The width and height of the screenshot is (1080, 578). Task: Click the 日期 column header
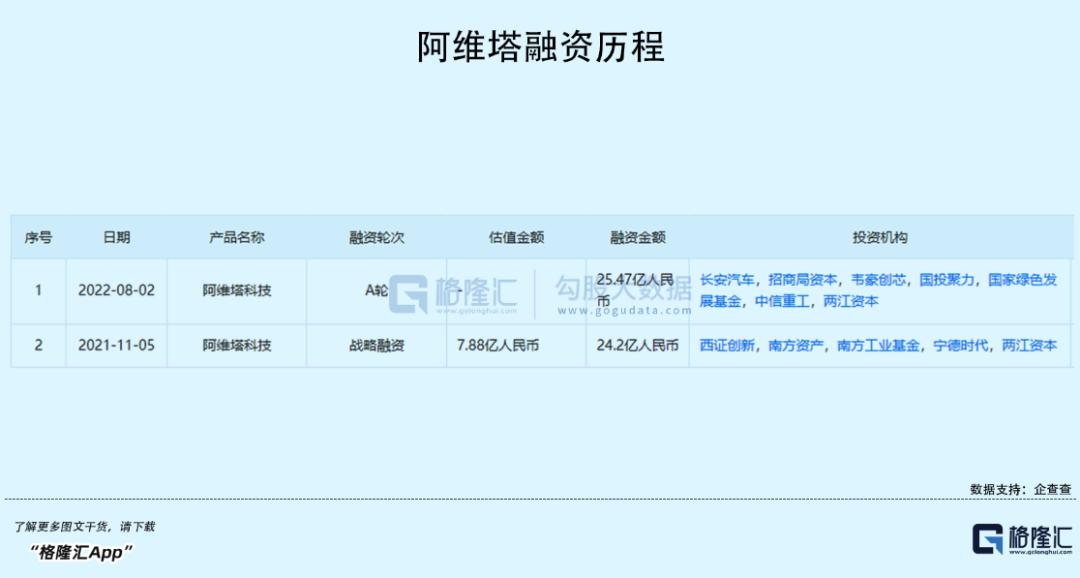tap(116, 238)
